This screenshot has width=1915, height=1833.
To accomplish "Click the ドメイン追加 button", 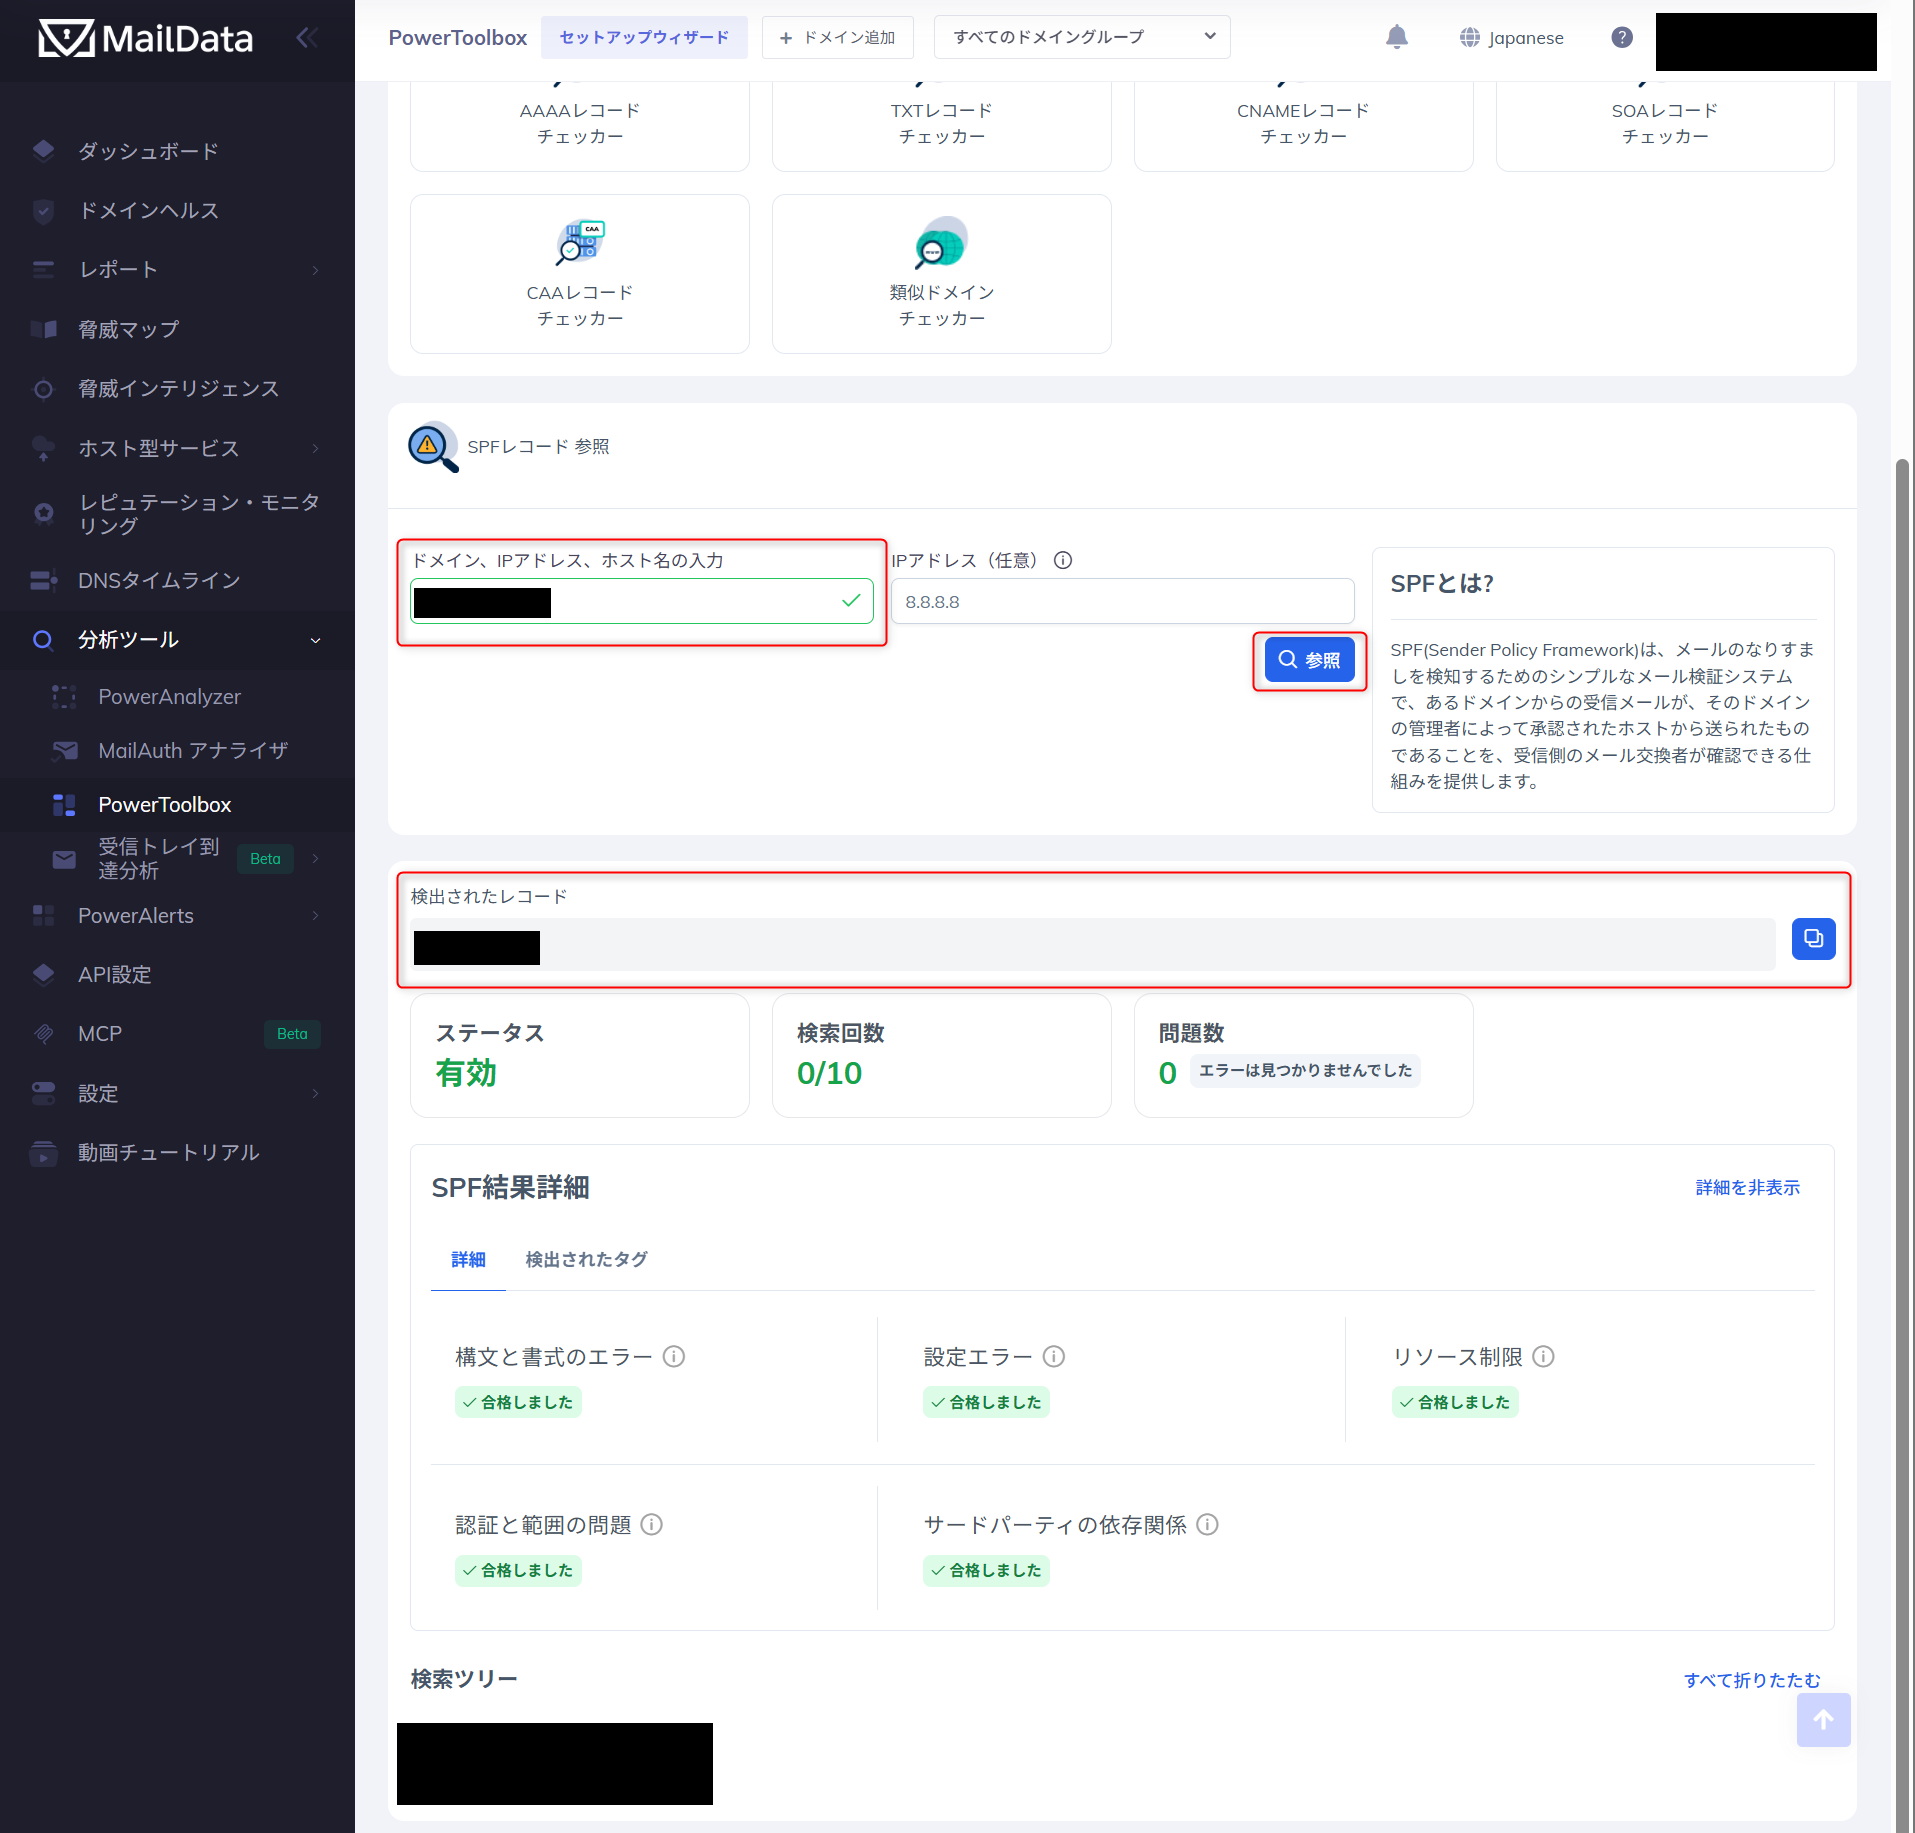I will pyautogui.click(x=838, y=37).
